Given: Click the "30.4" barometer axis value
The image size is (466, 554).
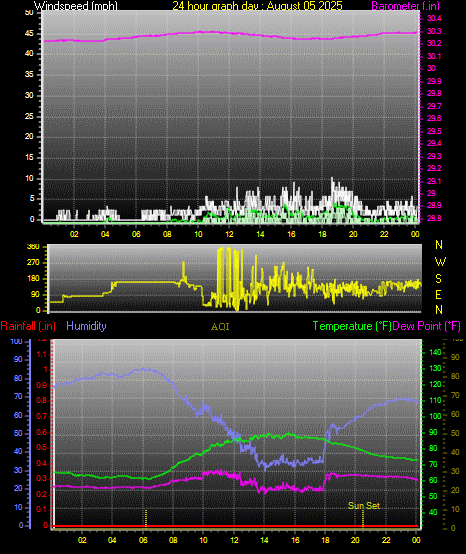Looking at the screenshot, I should coord(434,18).
